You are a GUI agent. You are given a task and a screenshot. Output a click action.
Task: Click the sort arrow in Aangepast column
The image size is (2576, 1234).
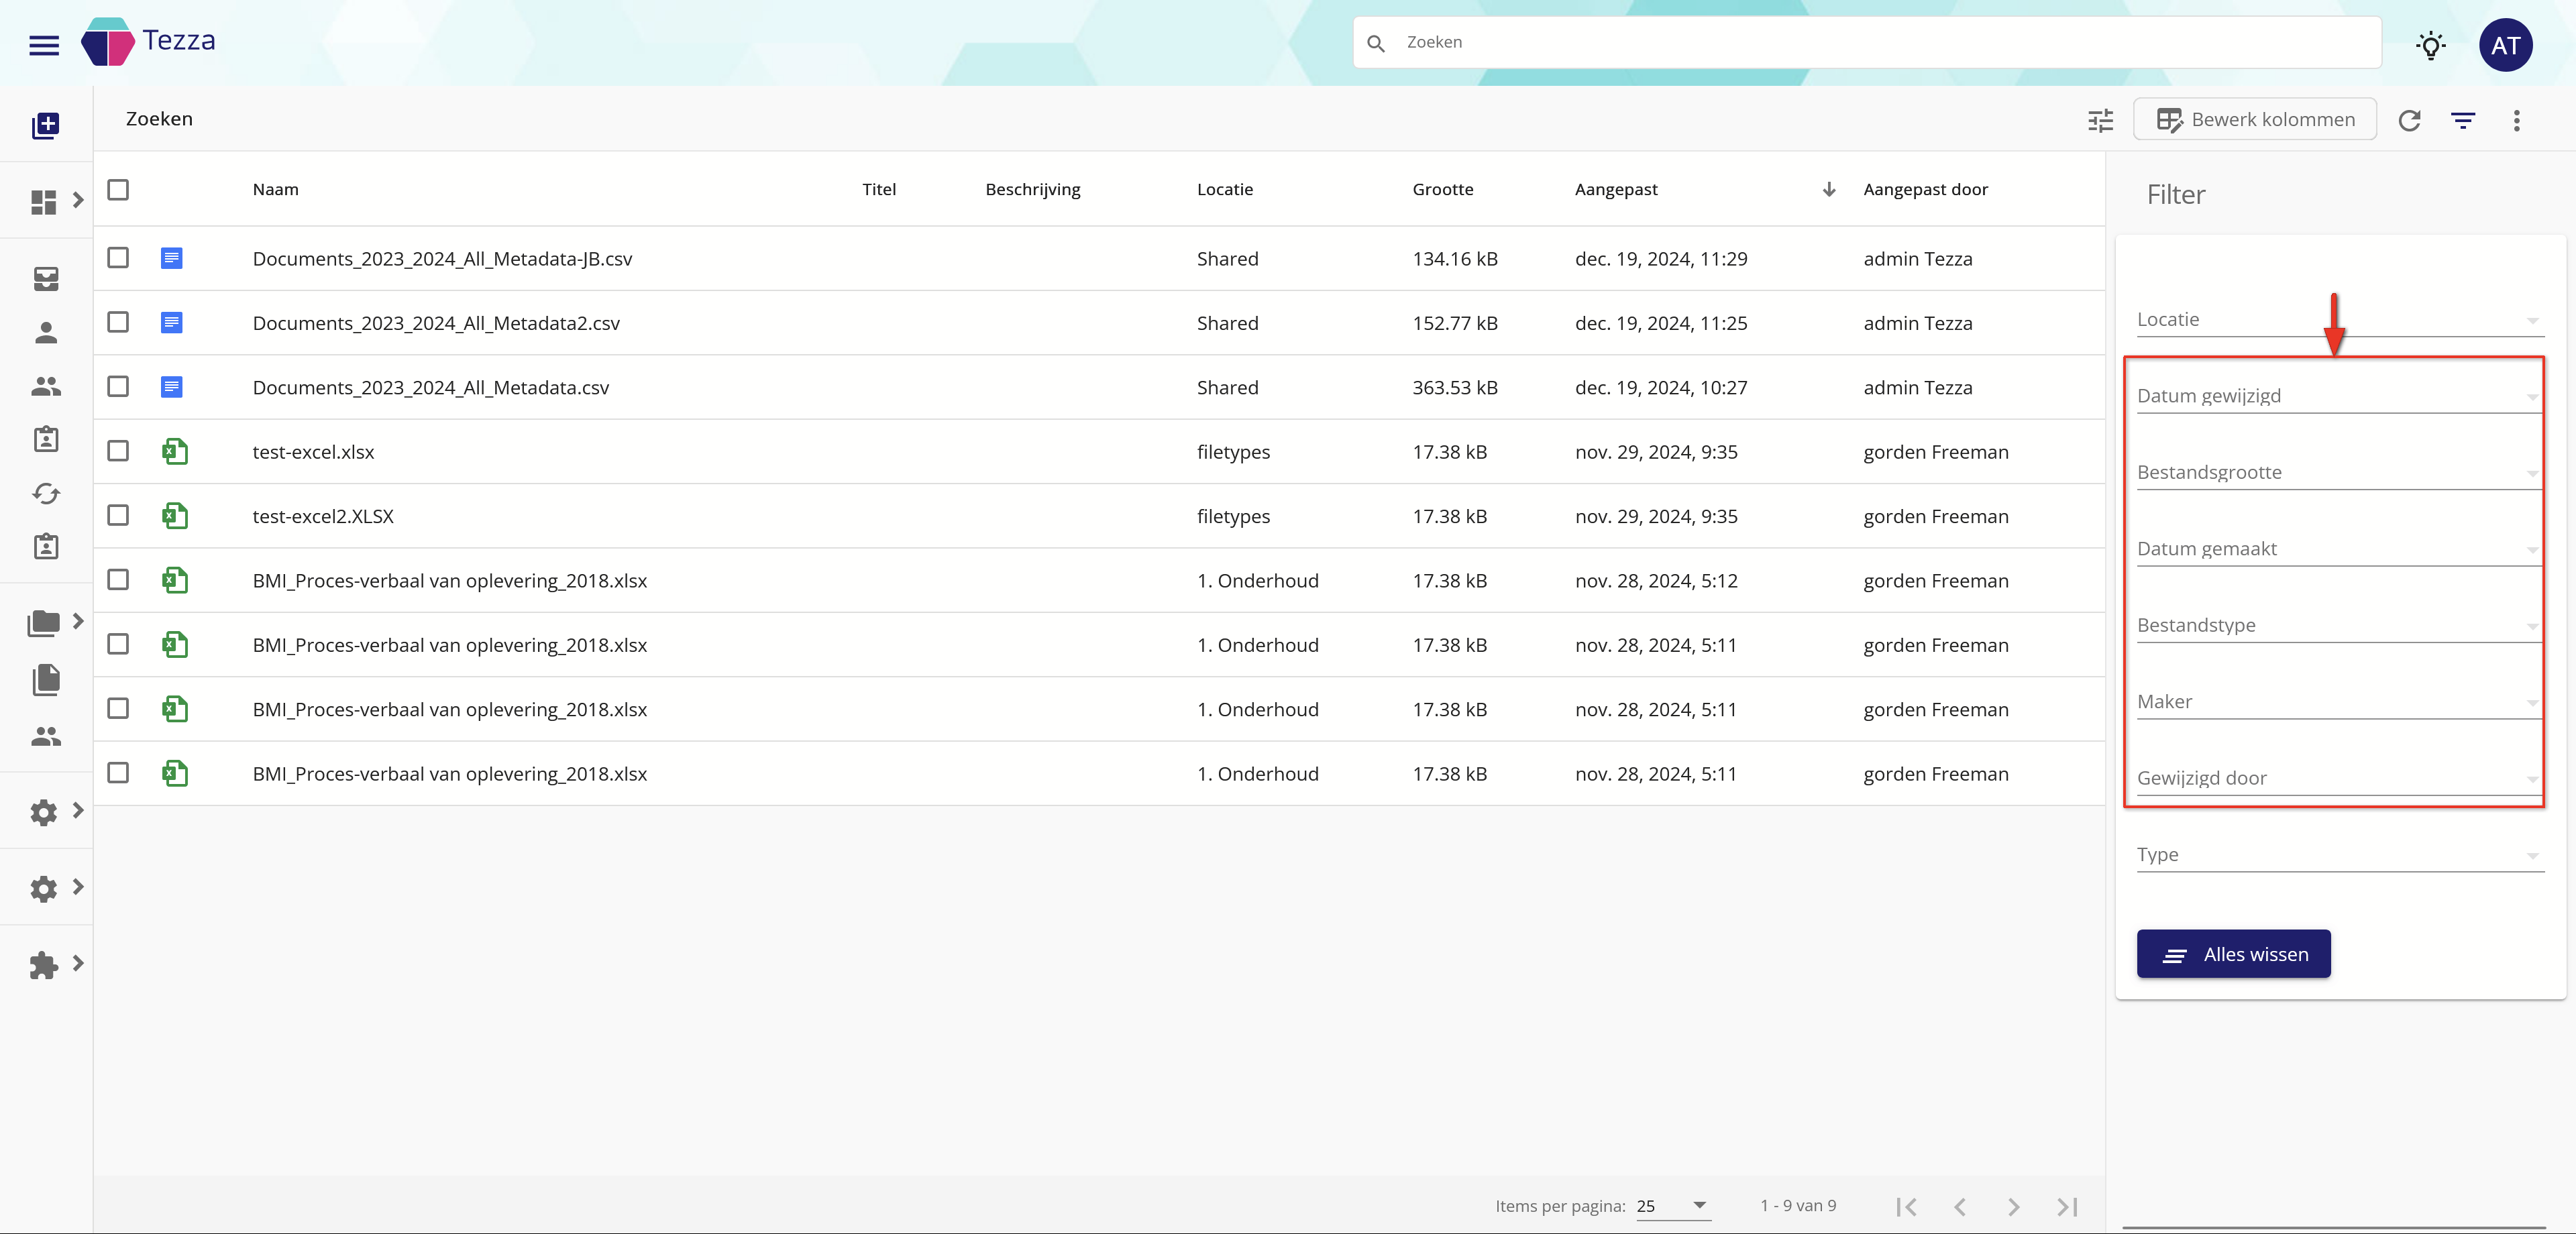point(1828,189)
